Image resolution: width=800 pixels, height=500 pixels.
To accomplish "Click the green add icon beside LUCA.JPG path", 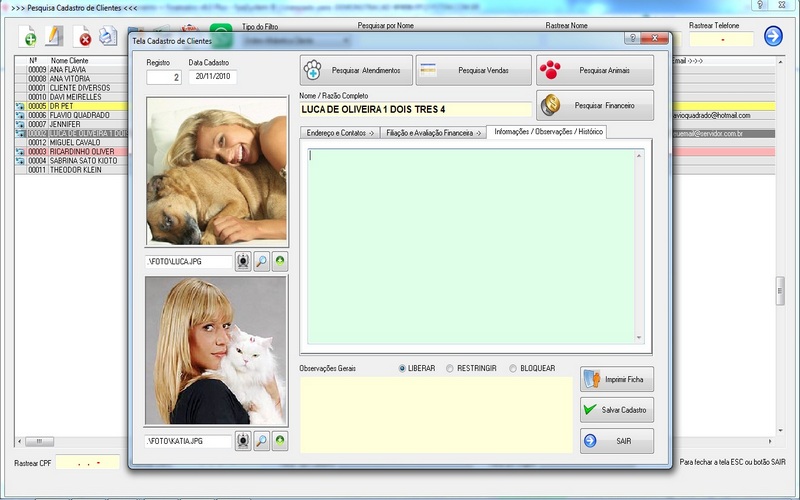I will [x=280, y=261].
